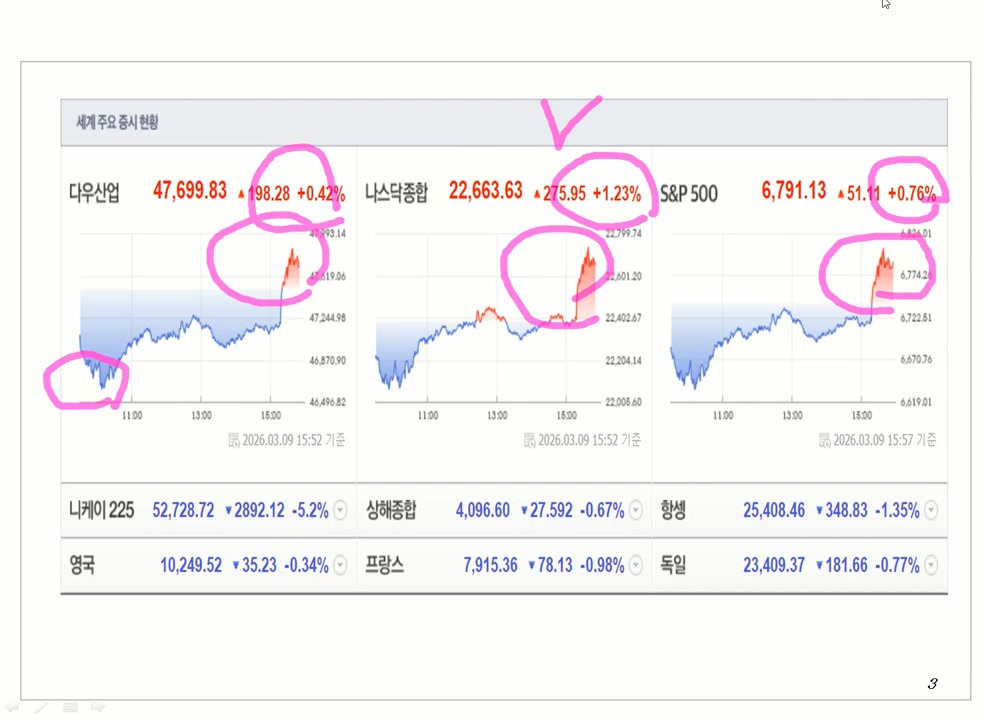This screenshot has width=986, height=720.
Task: Open the 항셍 index name
Action: (673, 510)
